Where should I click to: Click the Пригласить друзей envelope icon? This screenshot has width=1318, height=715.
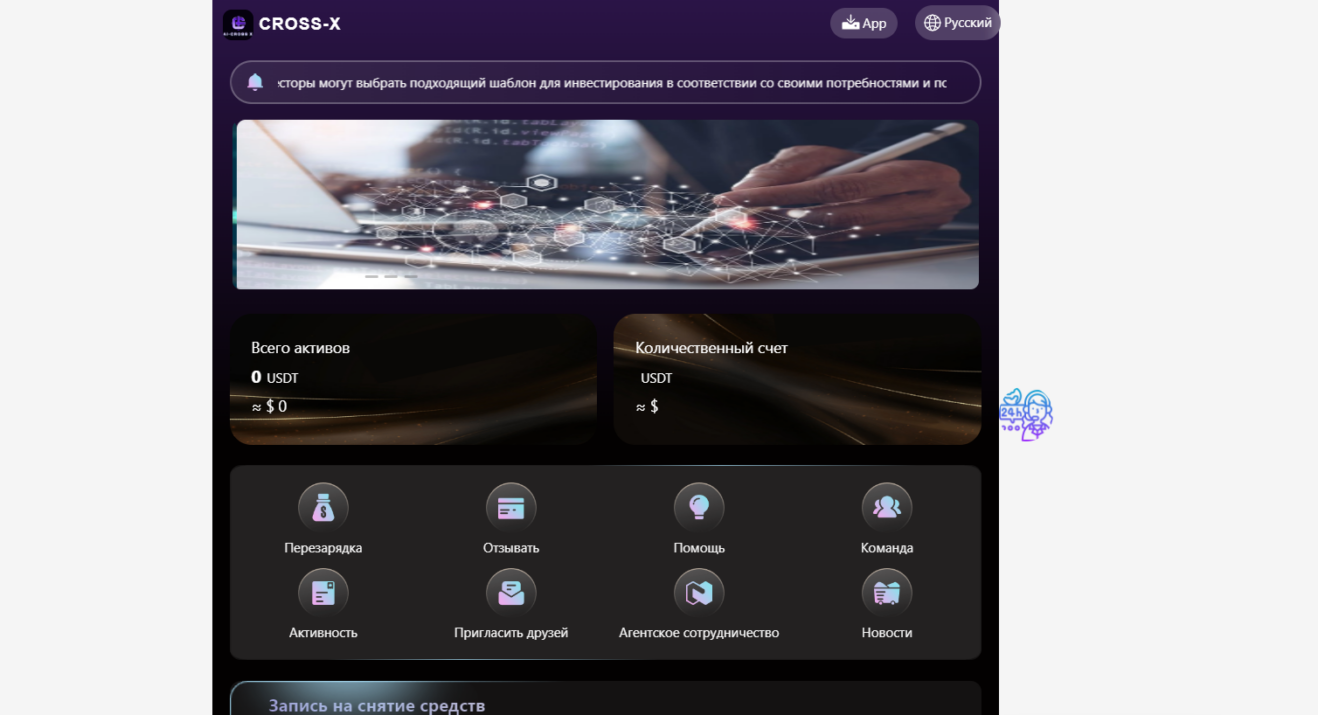511,593
